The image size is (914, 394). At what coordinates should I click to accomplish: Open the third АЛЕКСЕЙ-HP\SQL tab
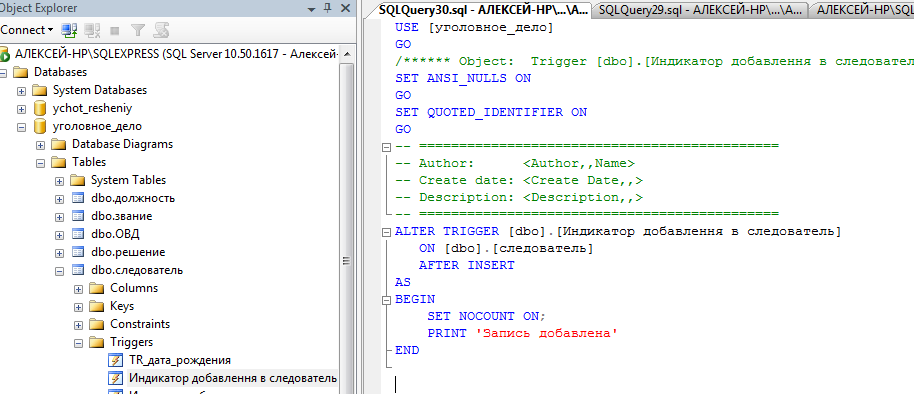[864, 10]
